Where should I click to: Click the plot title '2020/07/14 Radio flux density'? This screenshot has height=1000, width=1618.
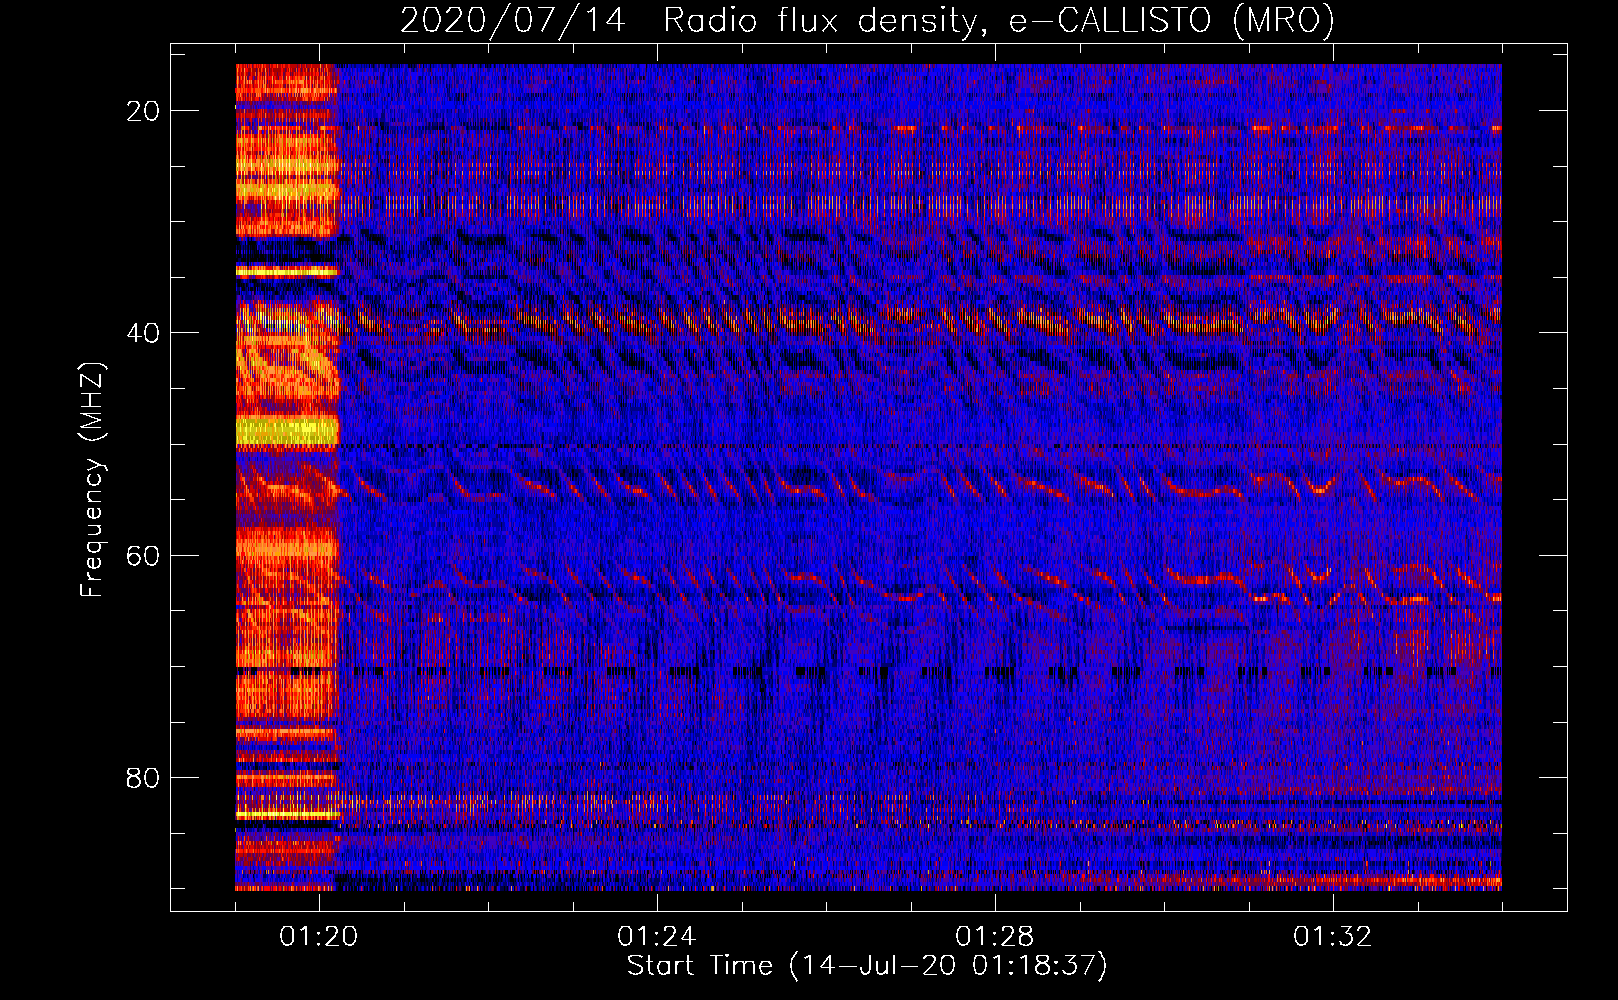click(x=868, y=20)
